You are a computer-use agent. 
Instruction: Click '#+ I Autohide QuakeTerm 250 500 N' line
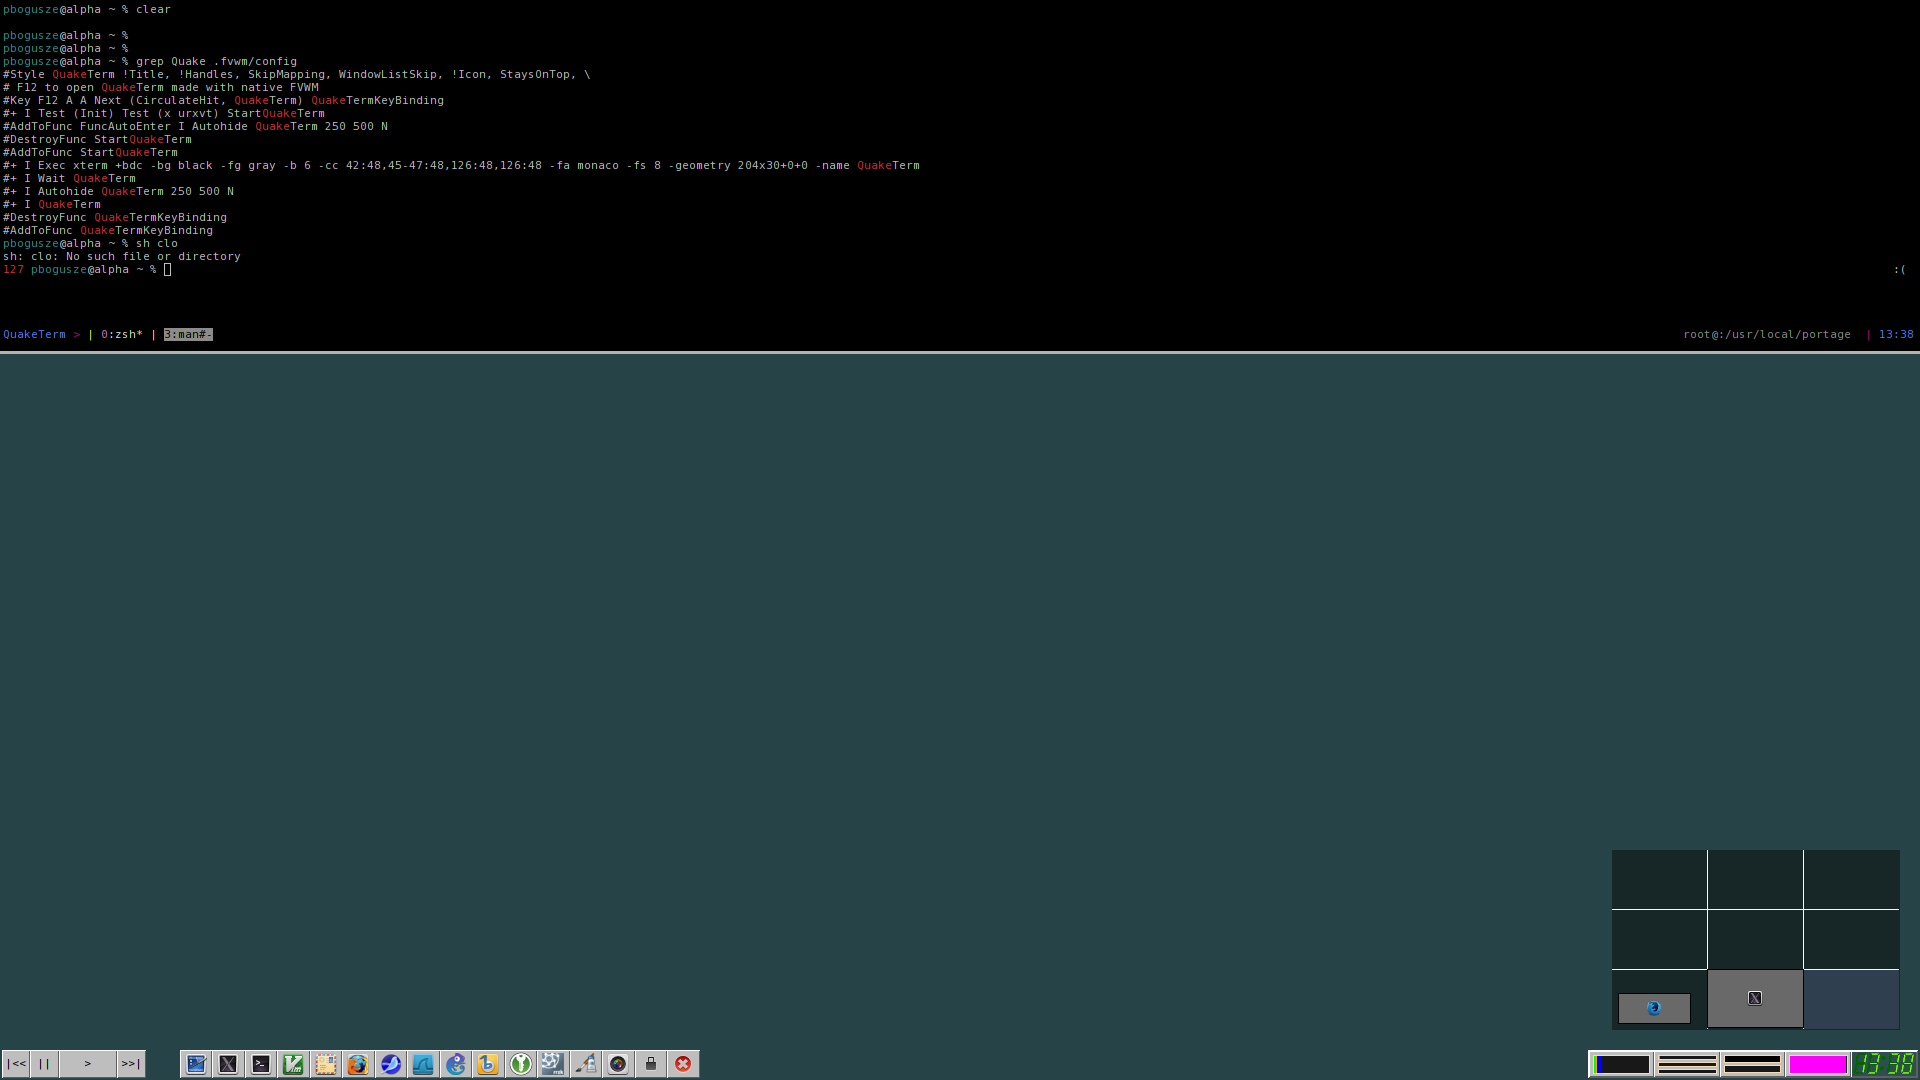[118, 191]
